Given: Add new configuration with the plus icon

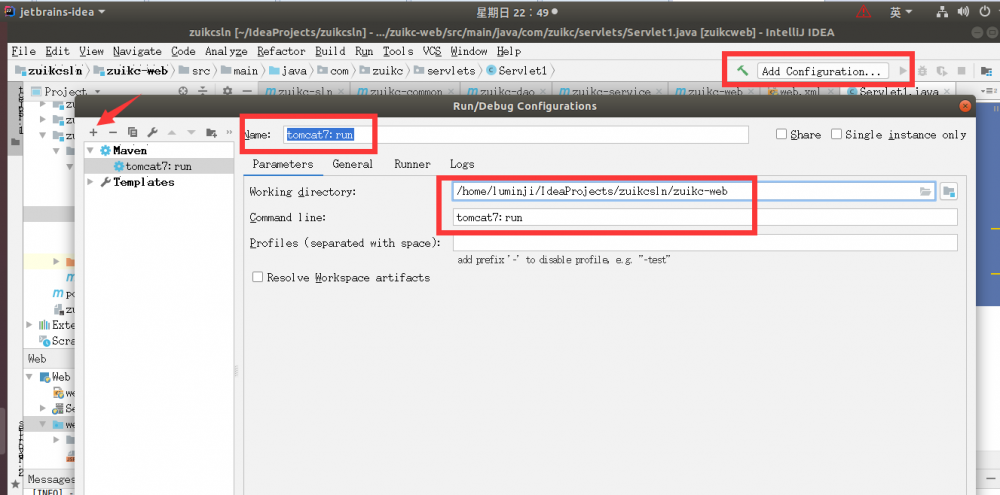Looking at the screenshot, I should 93,133.
